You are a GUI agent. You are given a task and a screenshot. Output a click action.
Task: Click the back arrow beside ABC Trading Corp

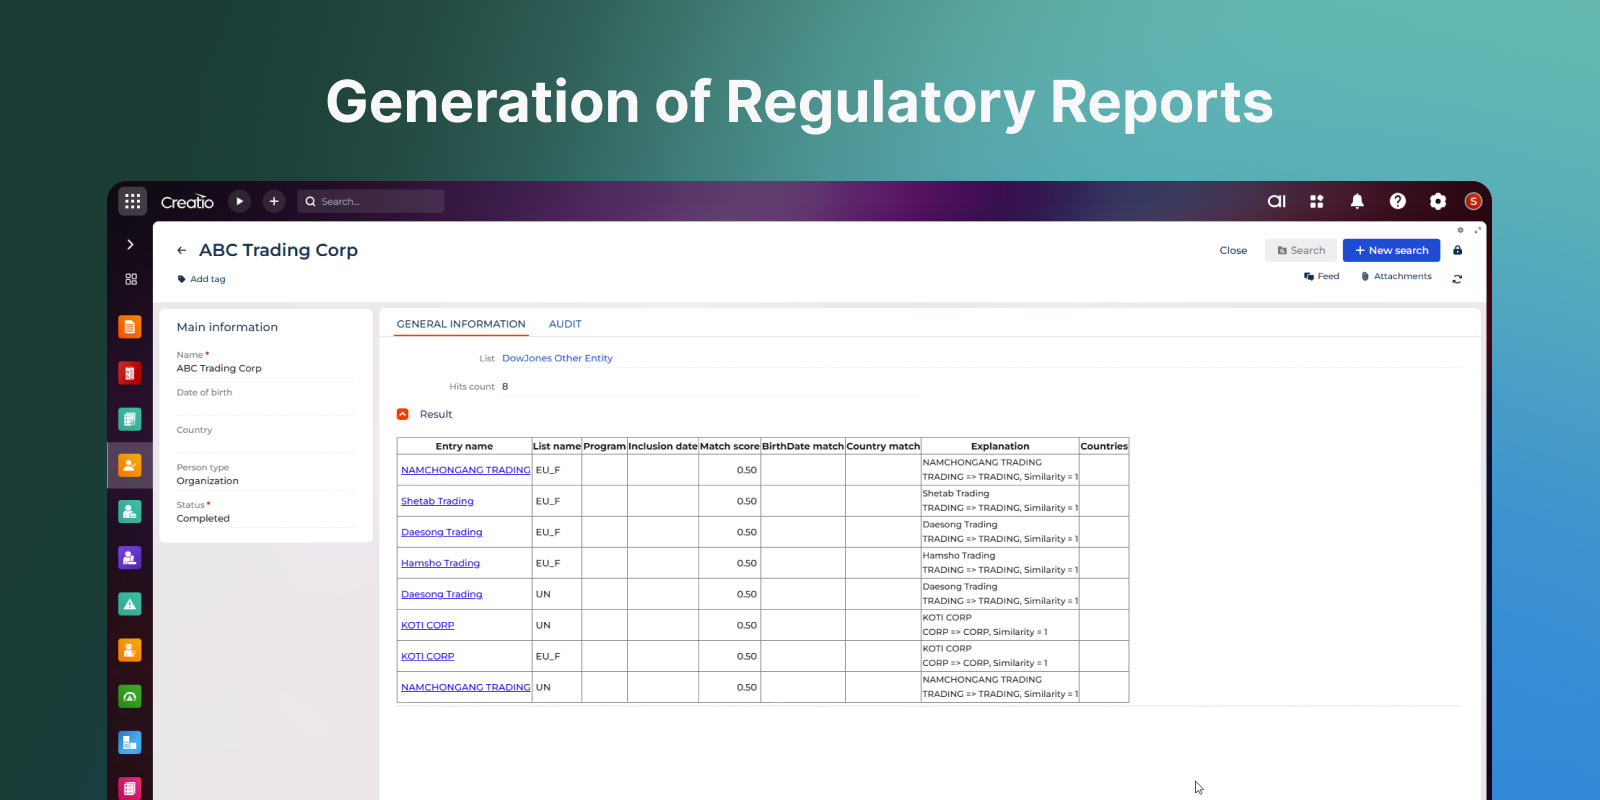181,251
